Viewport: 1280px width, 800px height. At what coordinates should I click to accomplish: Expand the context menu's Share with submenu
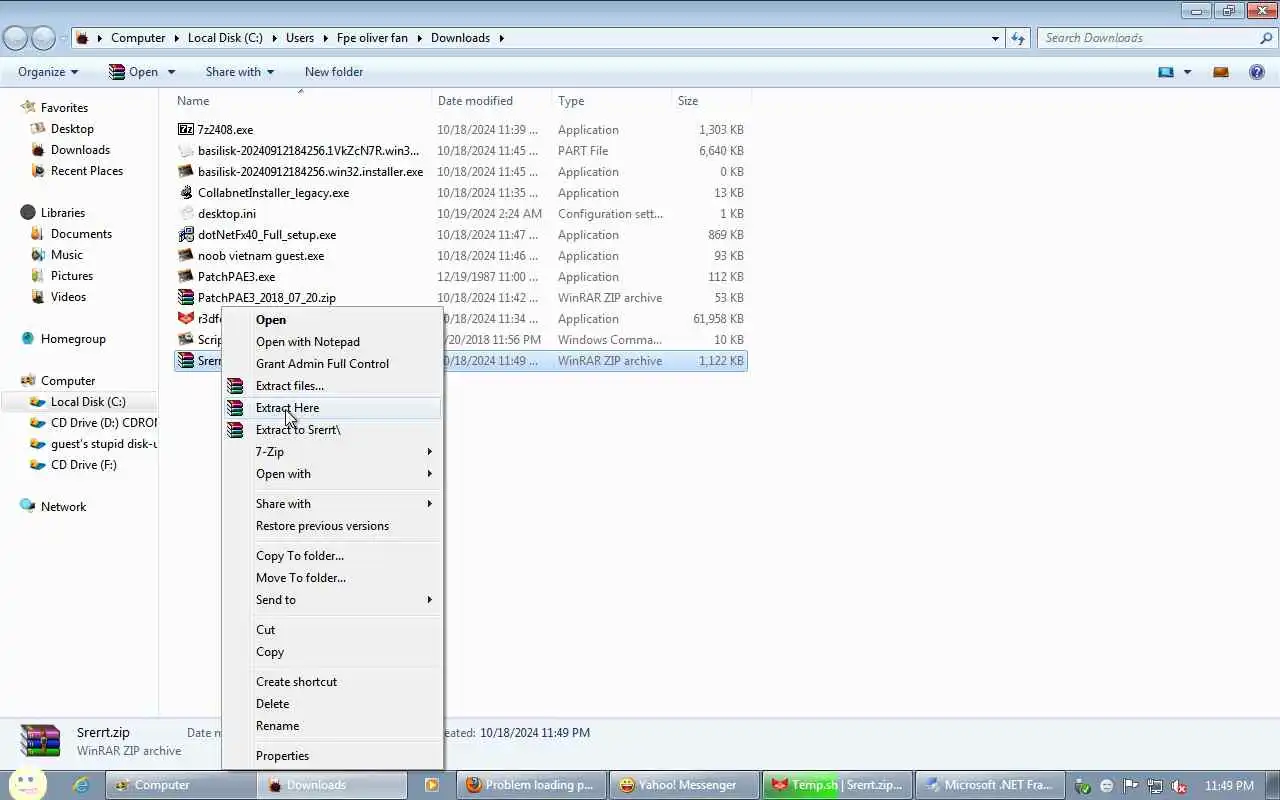coord(333,504)
